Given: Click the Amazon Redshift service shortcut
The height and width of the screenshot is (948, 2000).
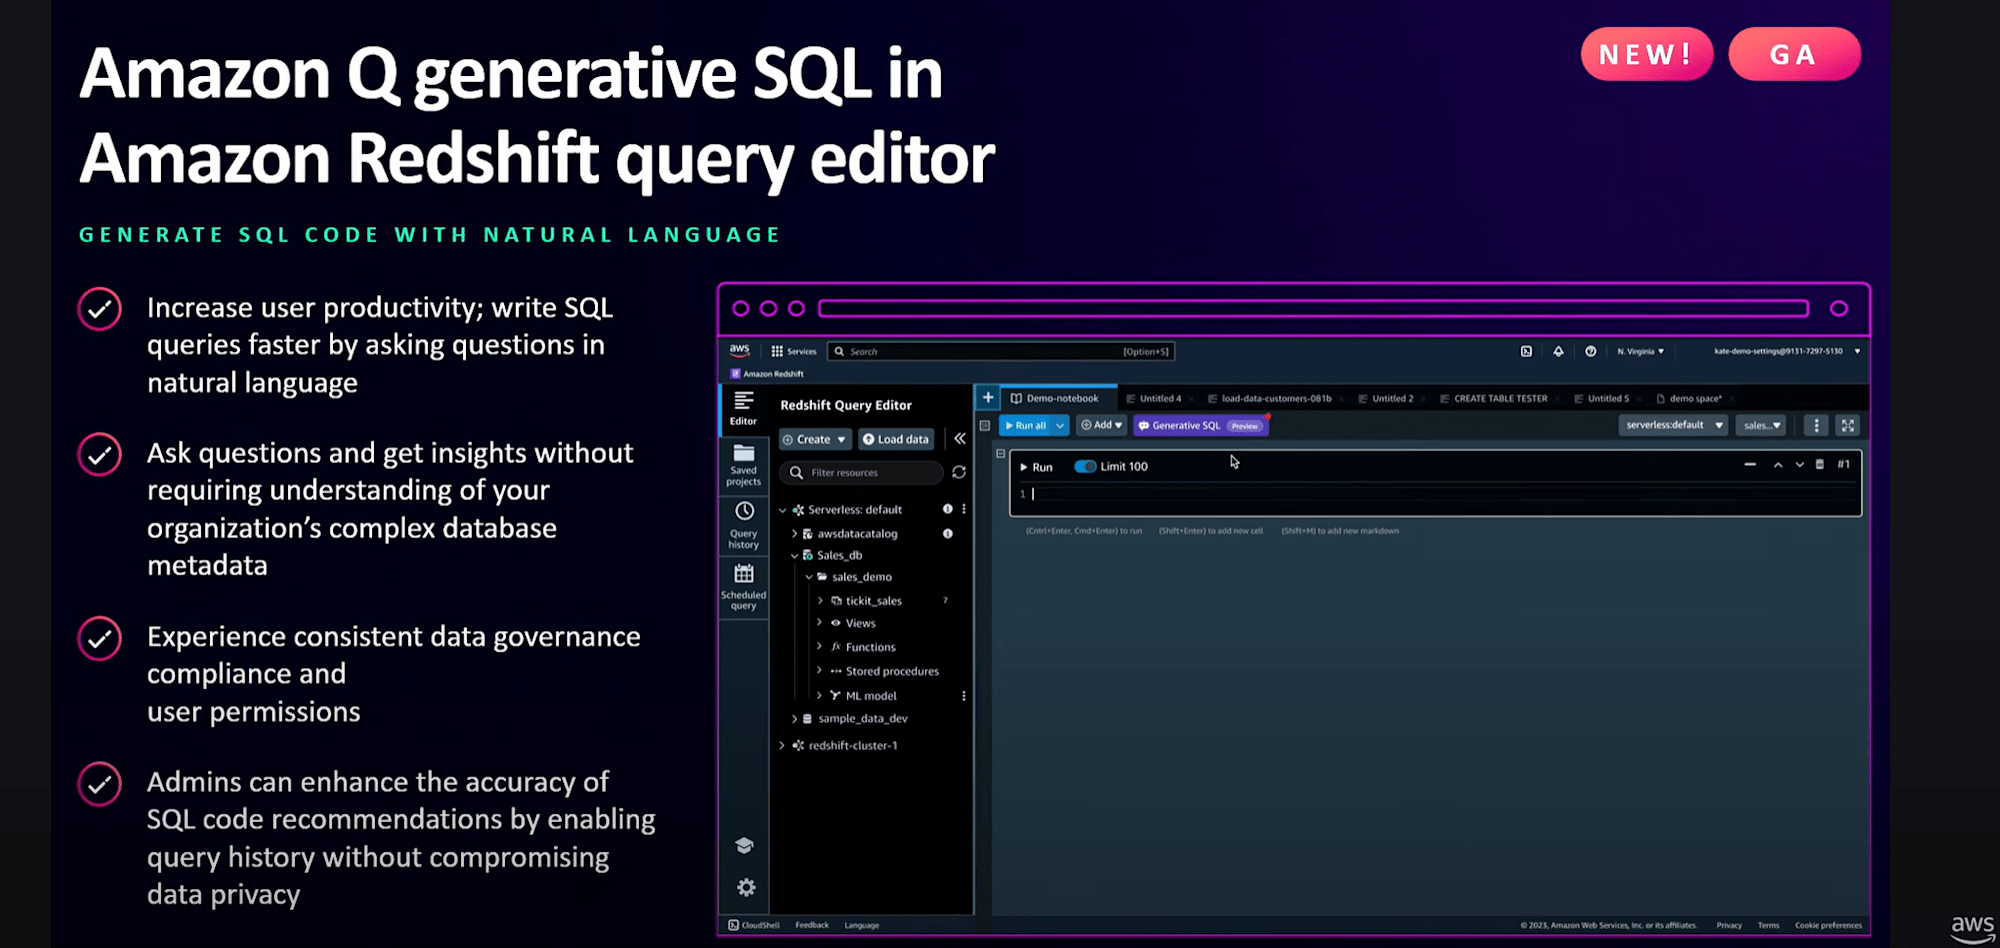Looking at the screenshot, I should point(767,374).
